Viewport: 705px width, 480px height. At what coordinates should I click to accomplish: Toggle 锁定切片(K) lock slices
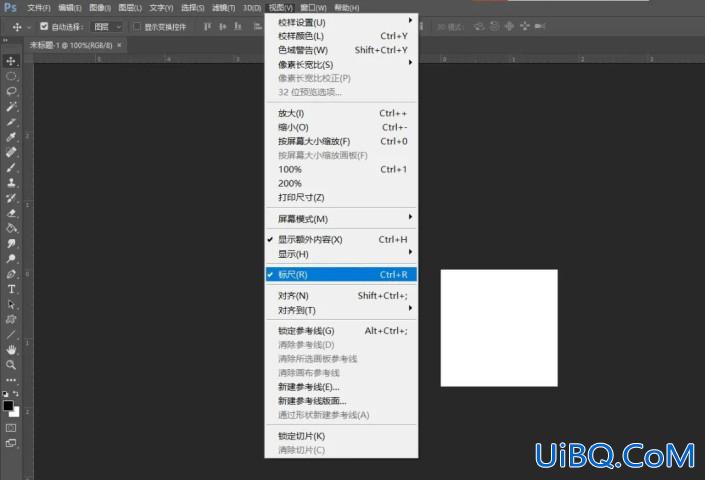341,436
